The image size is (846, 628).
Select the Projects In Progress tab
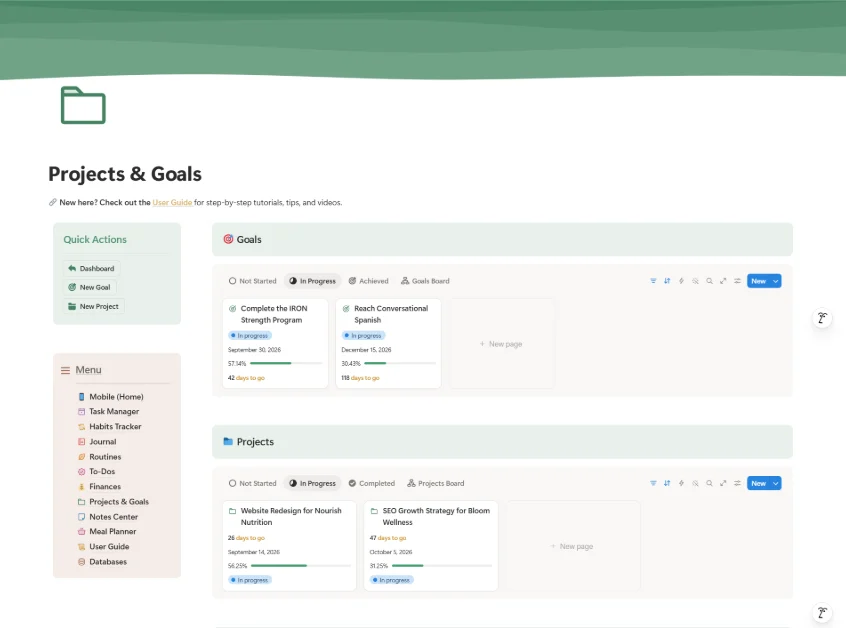point(312,483)
